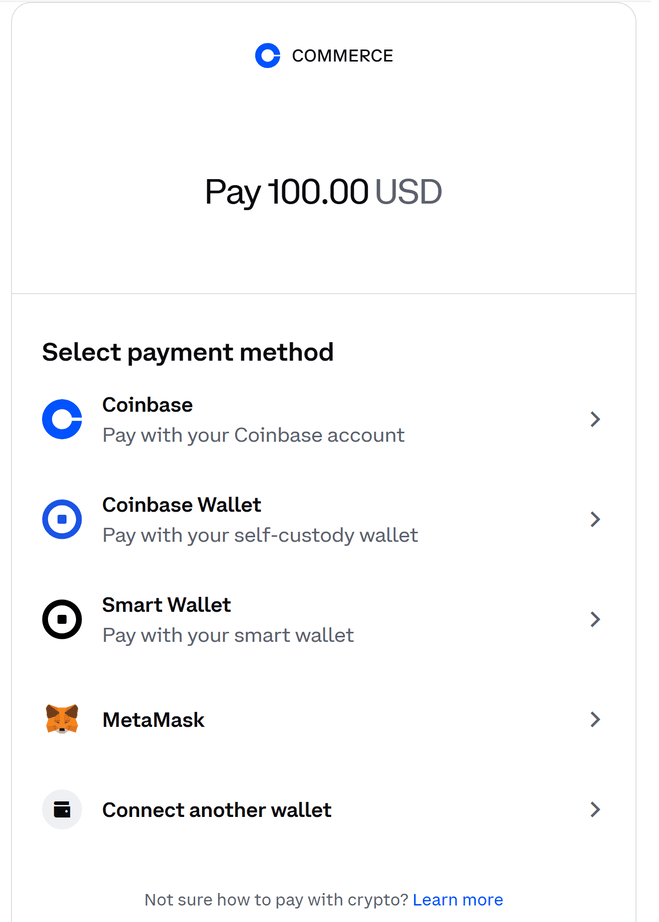Click the Pay 100.00 USD amount

click(x=323, y=192)
